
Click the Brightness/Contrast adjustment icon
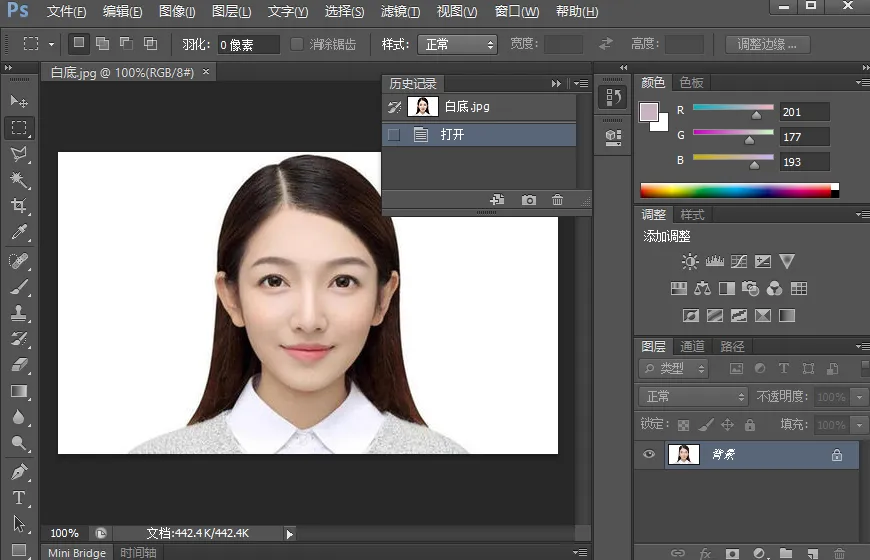[x=690, y=262]
